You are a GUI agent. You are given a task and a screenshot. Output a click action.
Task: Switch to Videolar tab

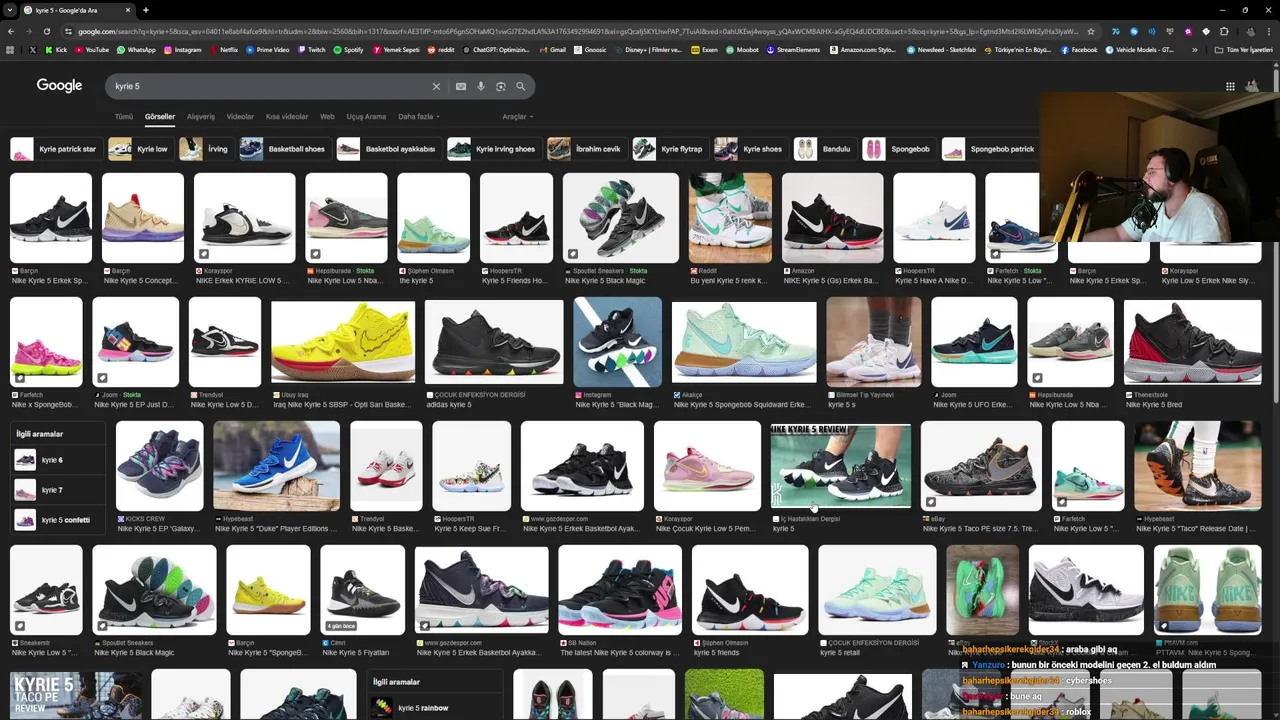[240, 117]
